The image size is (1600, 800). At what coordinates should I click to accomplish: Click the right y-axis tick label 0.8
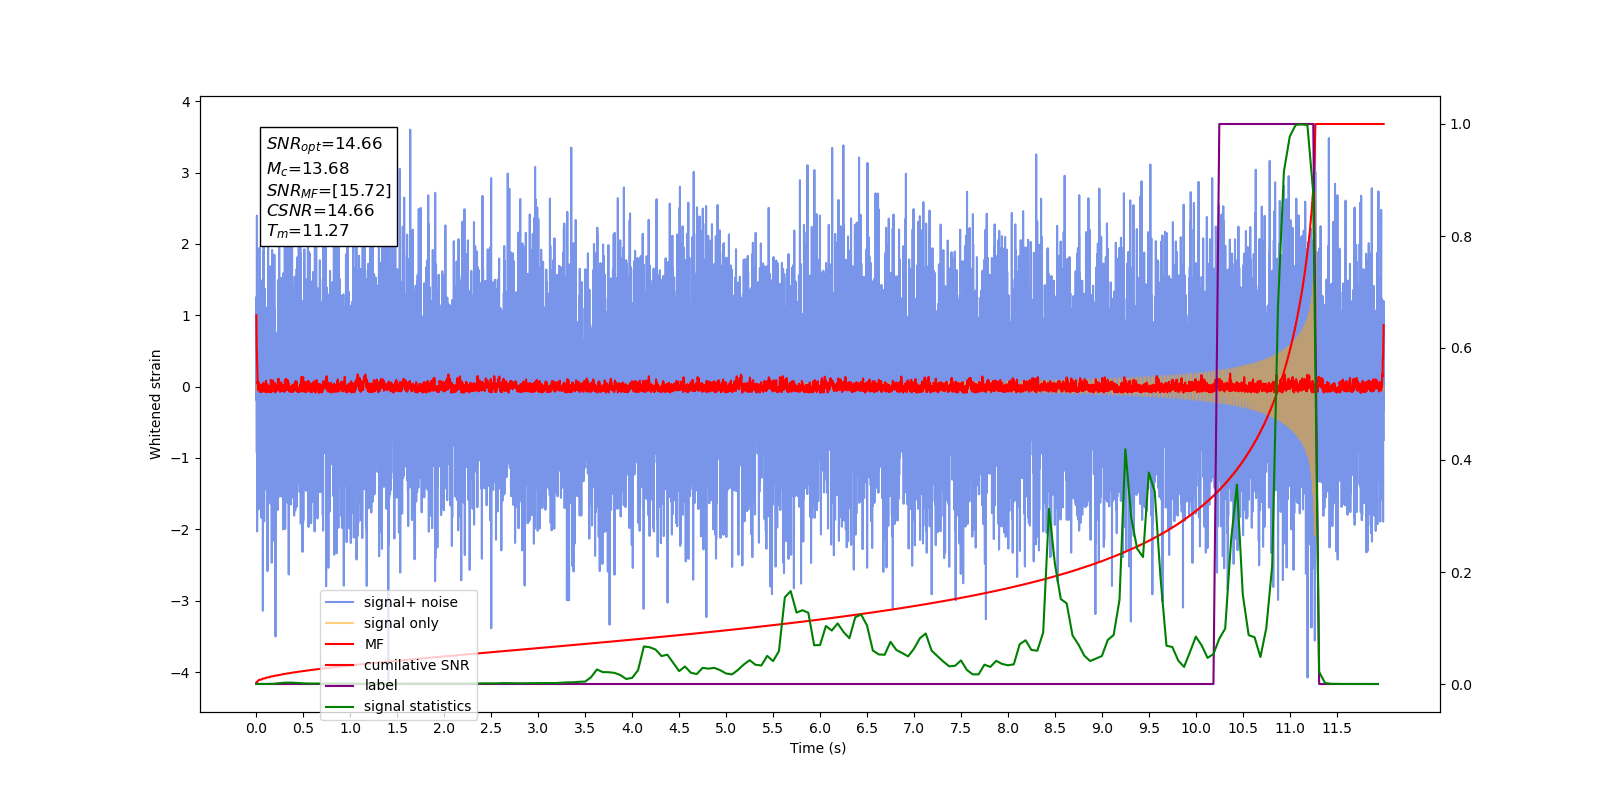(1461, 237)
